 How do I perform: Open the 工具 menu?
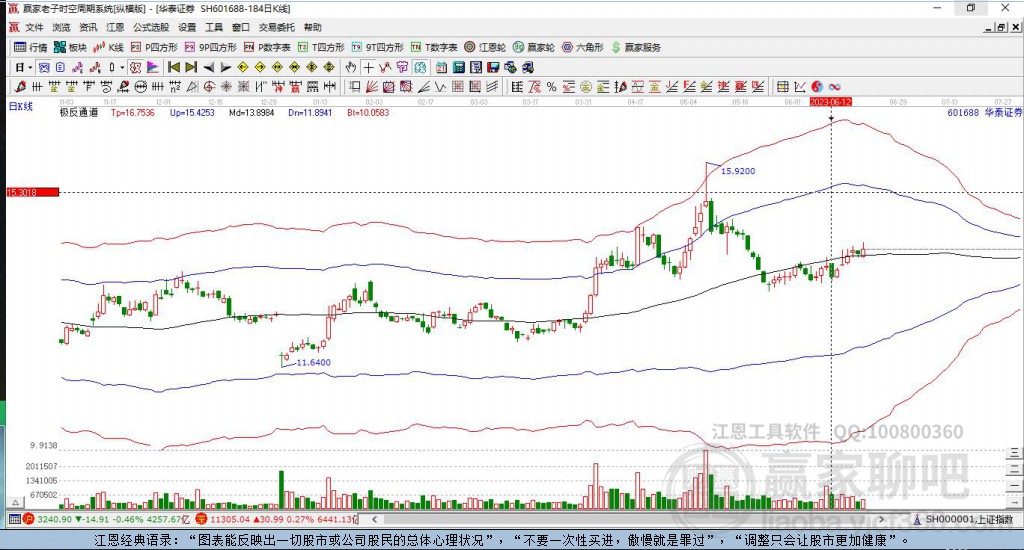point(214,27)
